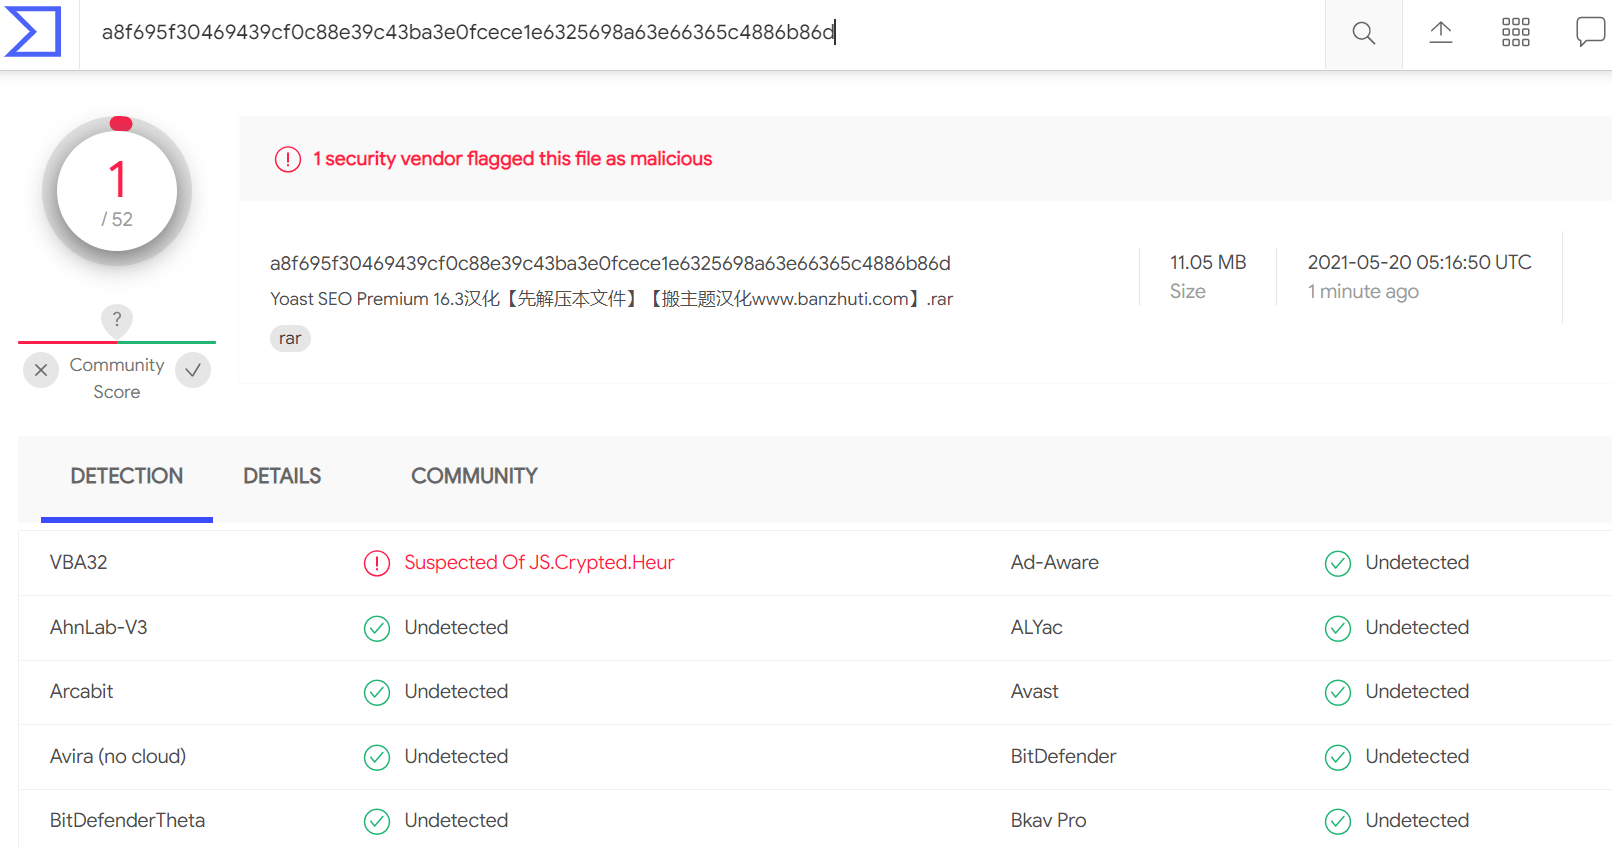Click the VBA32 vendor name
The image size is (1612, 848).
[78, 562]
